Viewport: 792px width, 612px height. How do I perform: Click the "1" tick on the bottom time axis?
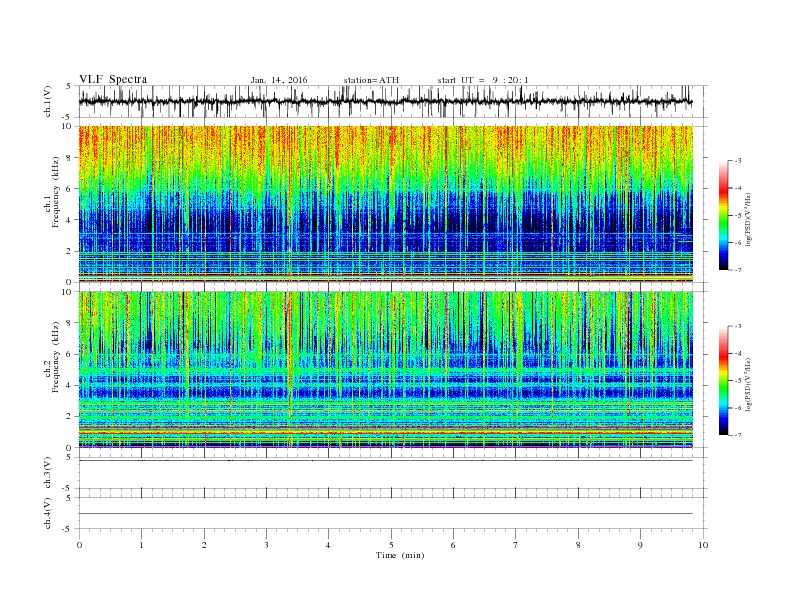tap(141, 545)
